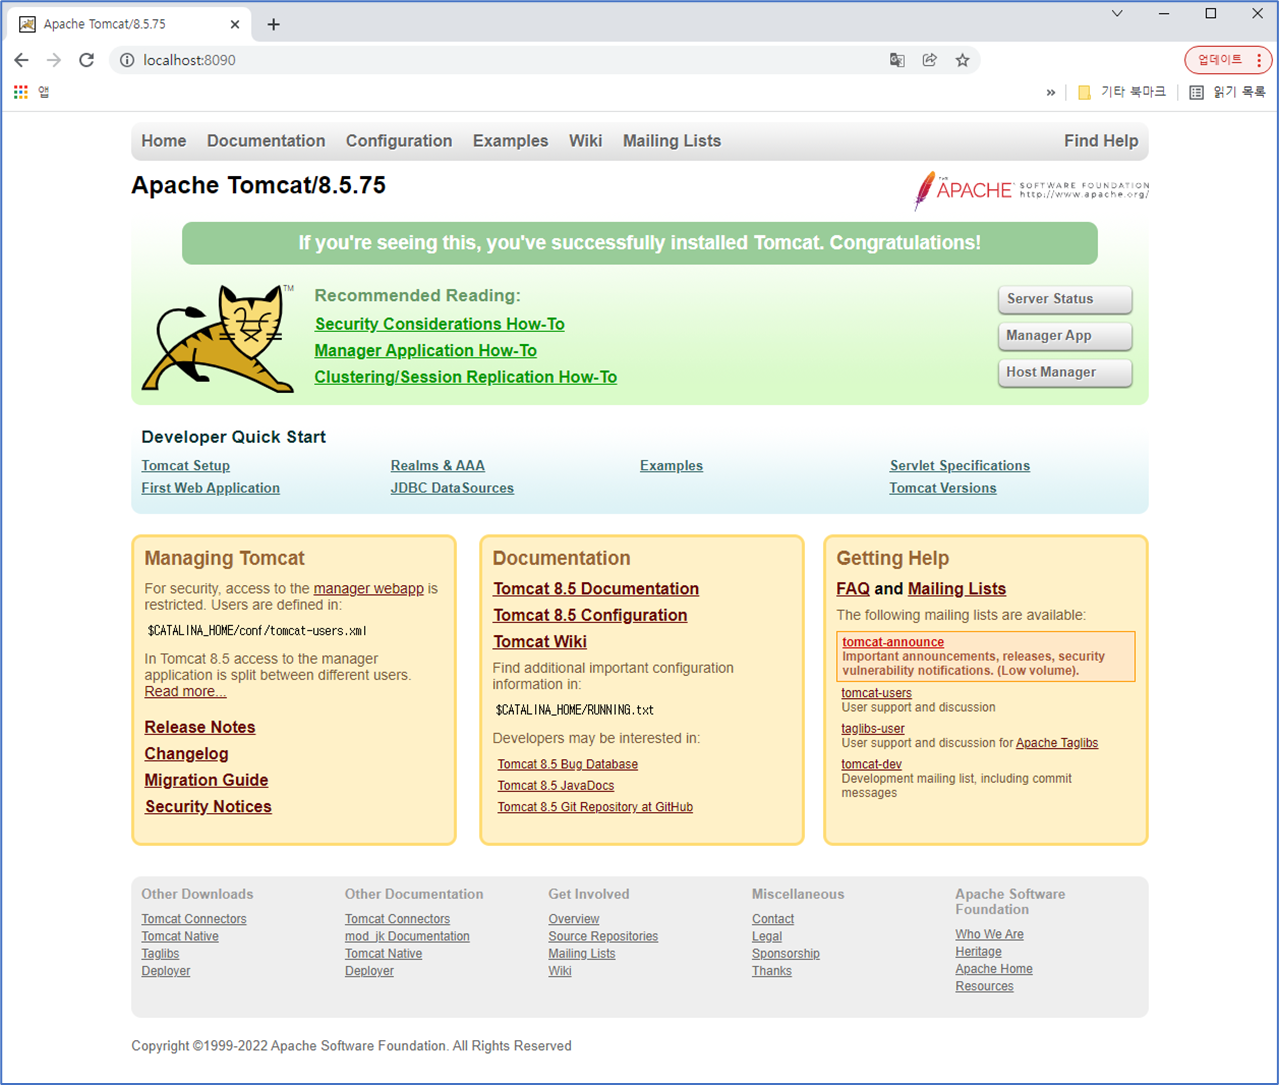This screenshot has height=1085, width=1279.
Task: Open Find Help in the nav bar
Action: tap(1101, 141)
